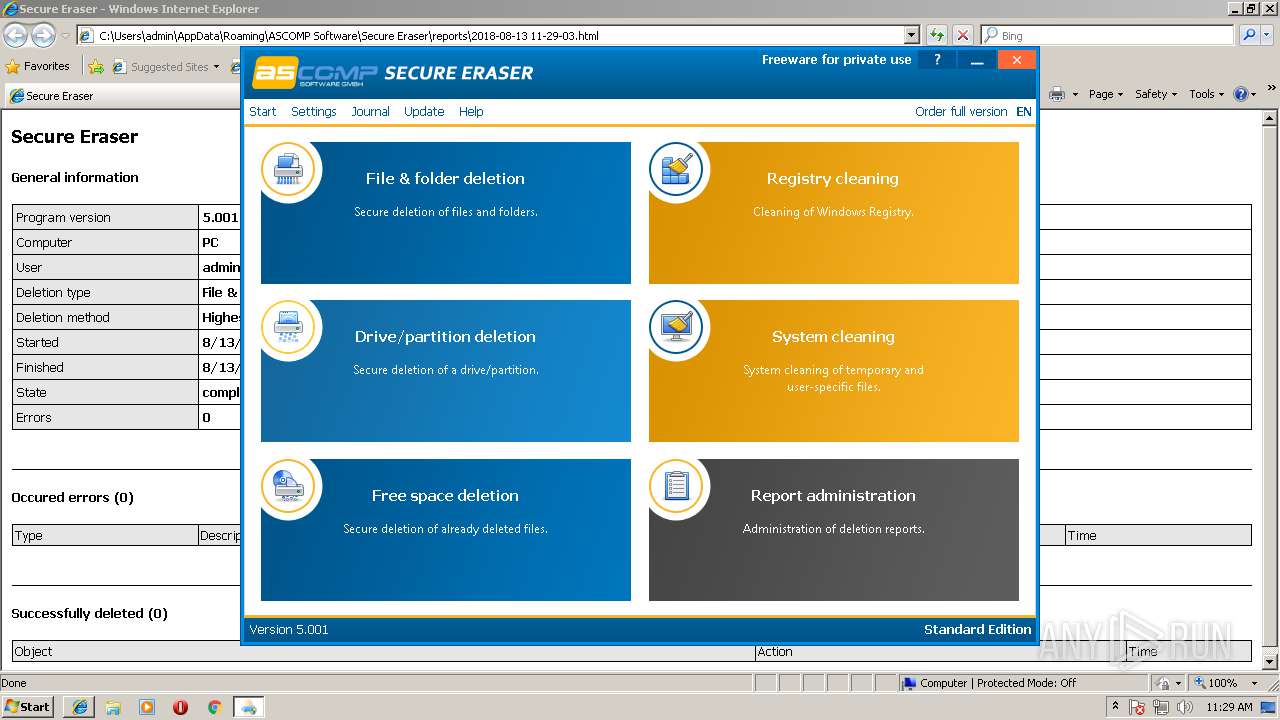Image resolution: width=1280 pixels, height=720 pixels.
Task: Open the IE Safety dropdown menu
Action: (x=1156, y=94)
